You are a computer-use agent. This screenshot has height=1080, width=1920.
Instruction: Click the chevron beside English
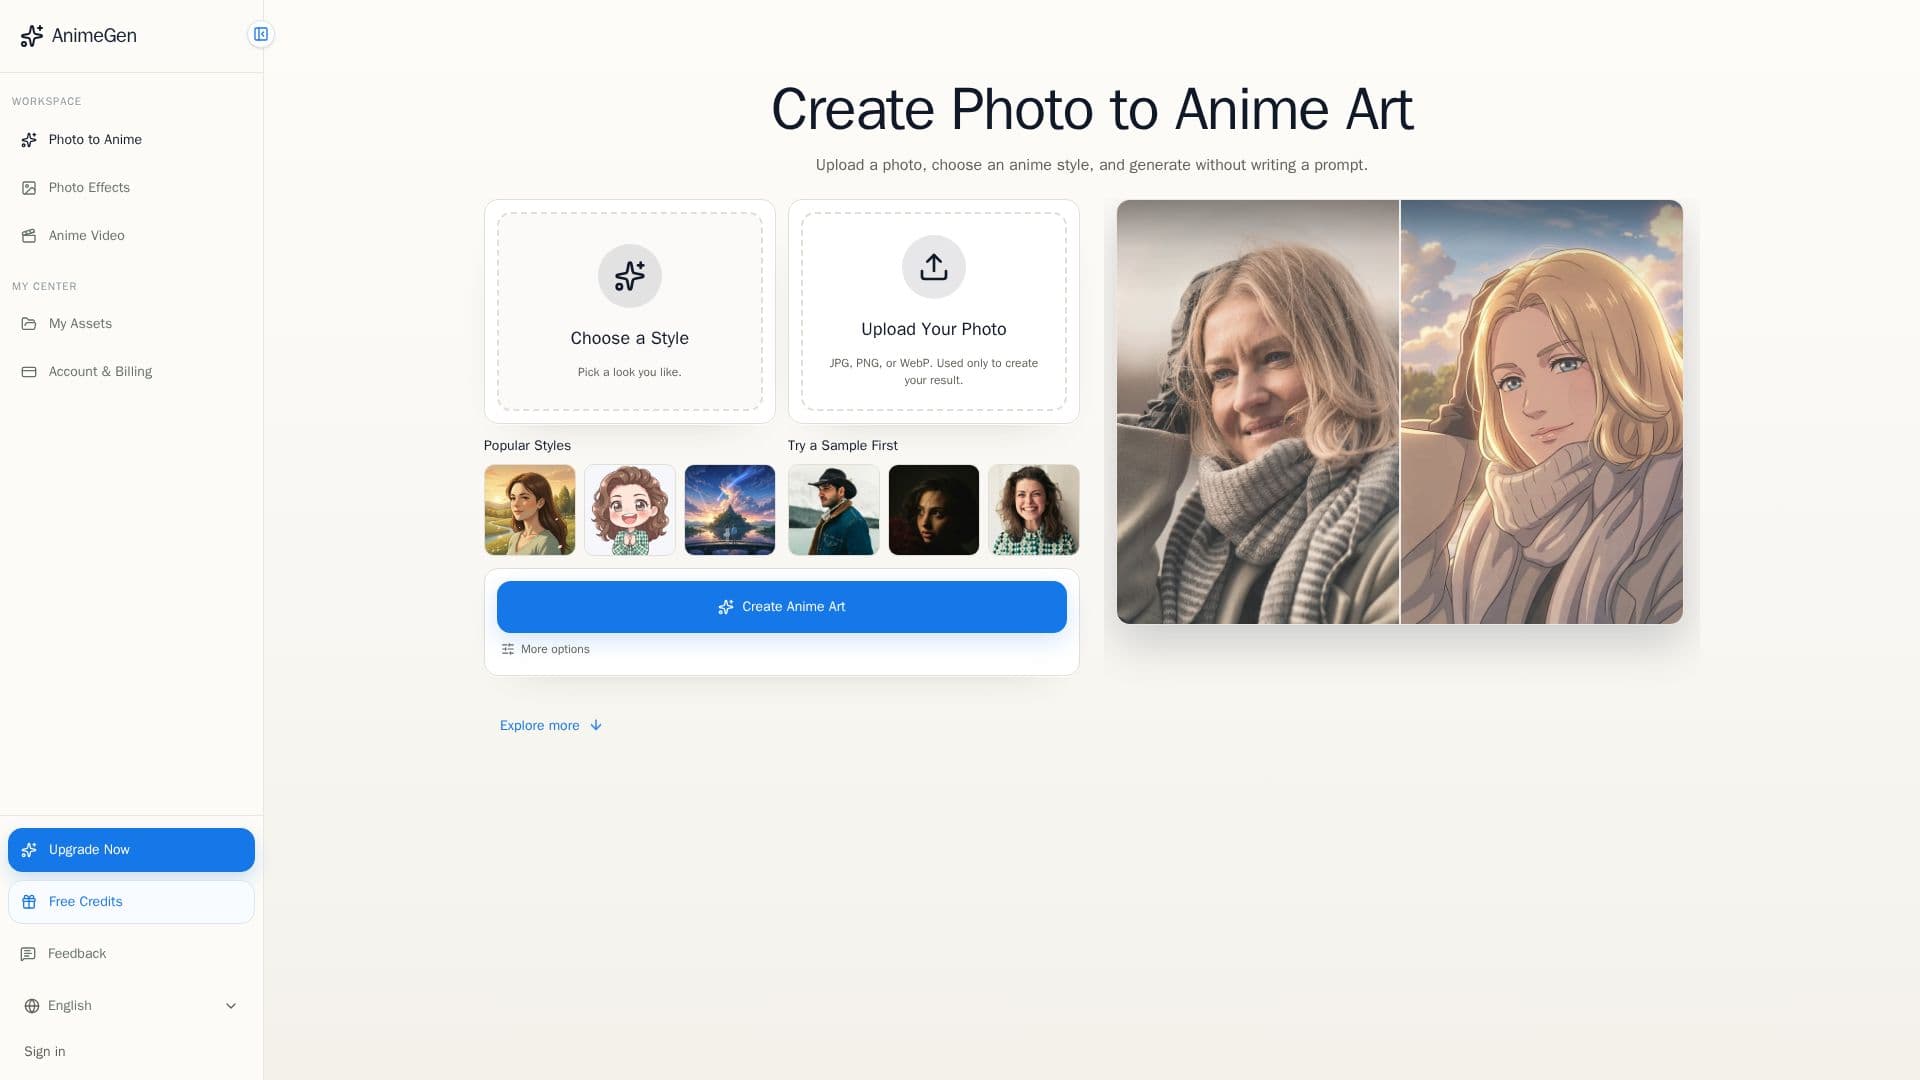[x=231, y=1006]
